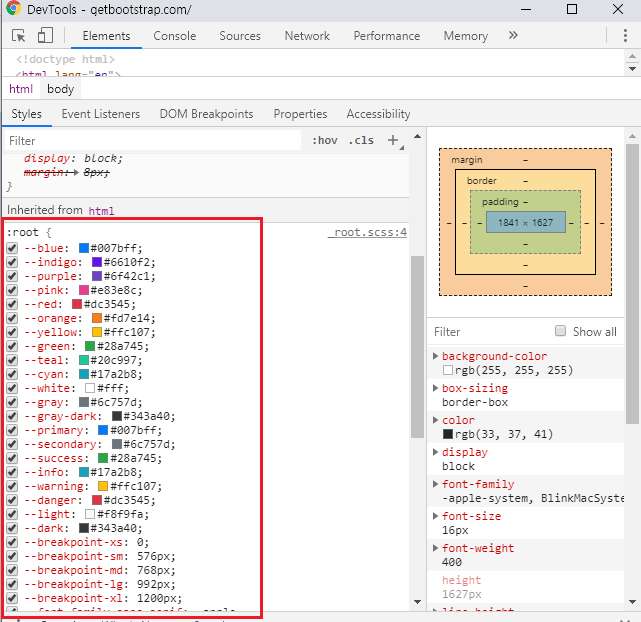Open the Sources tab

[x=240, y=36]
